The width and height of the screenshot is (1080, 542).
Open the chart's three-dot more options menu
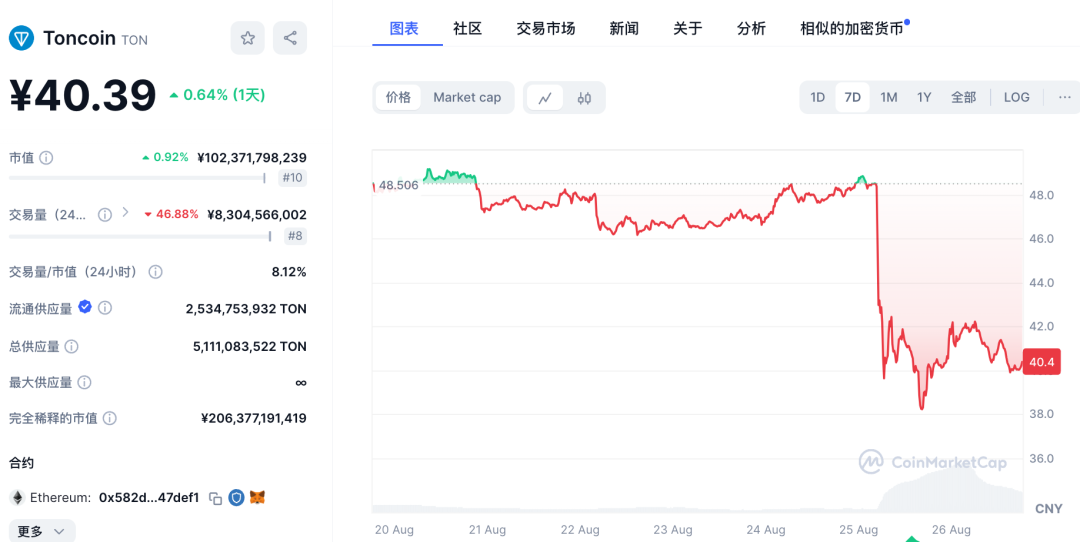click(x=1064, y=98)
